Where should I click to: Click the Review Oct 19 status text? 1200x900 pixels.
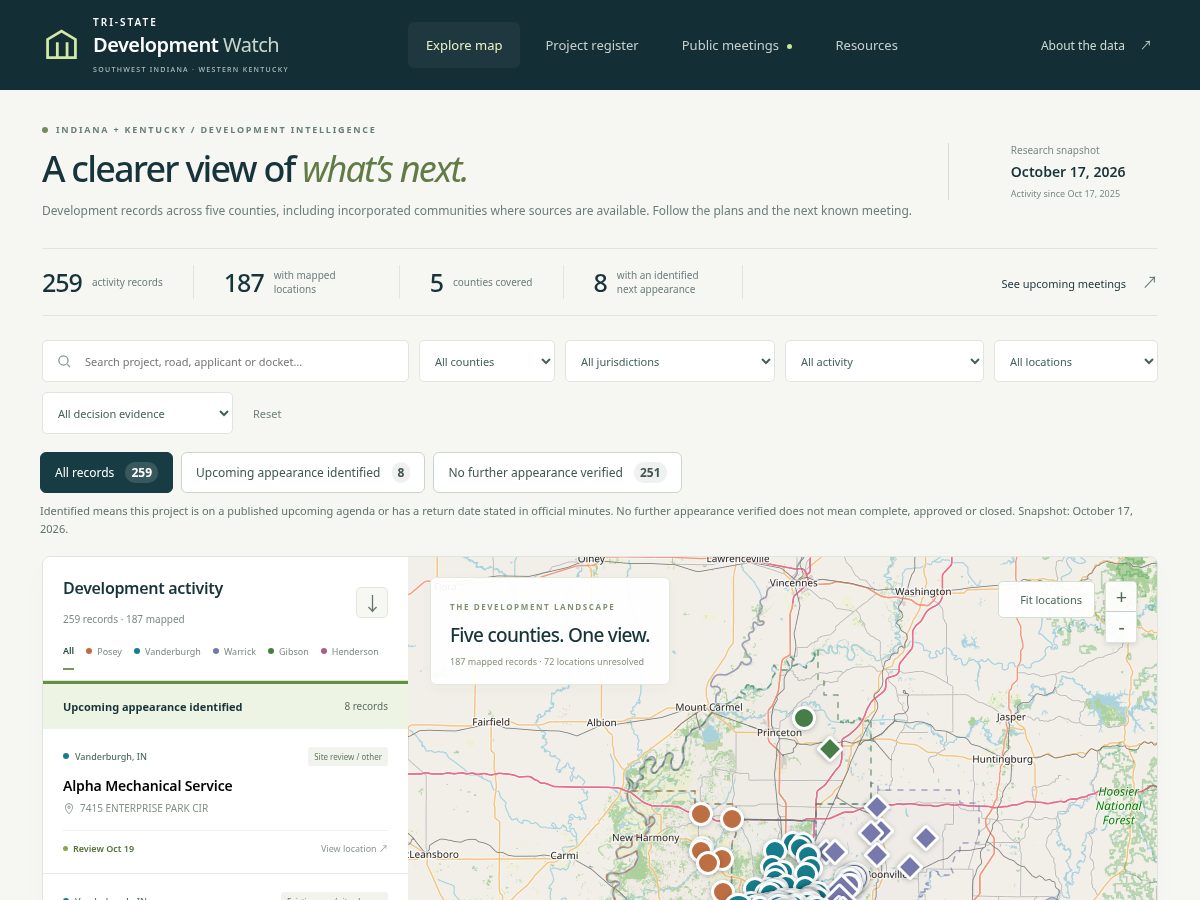[x=103, y=848]
